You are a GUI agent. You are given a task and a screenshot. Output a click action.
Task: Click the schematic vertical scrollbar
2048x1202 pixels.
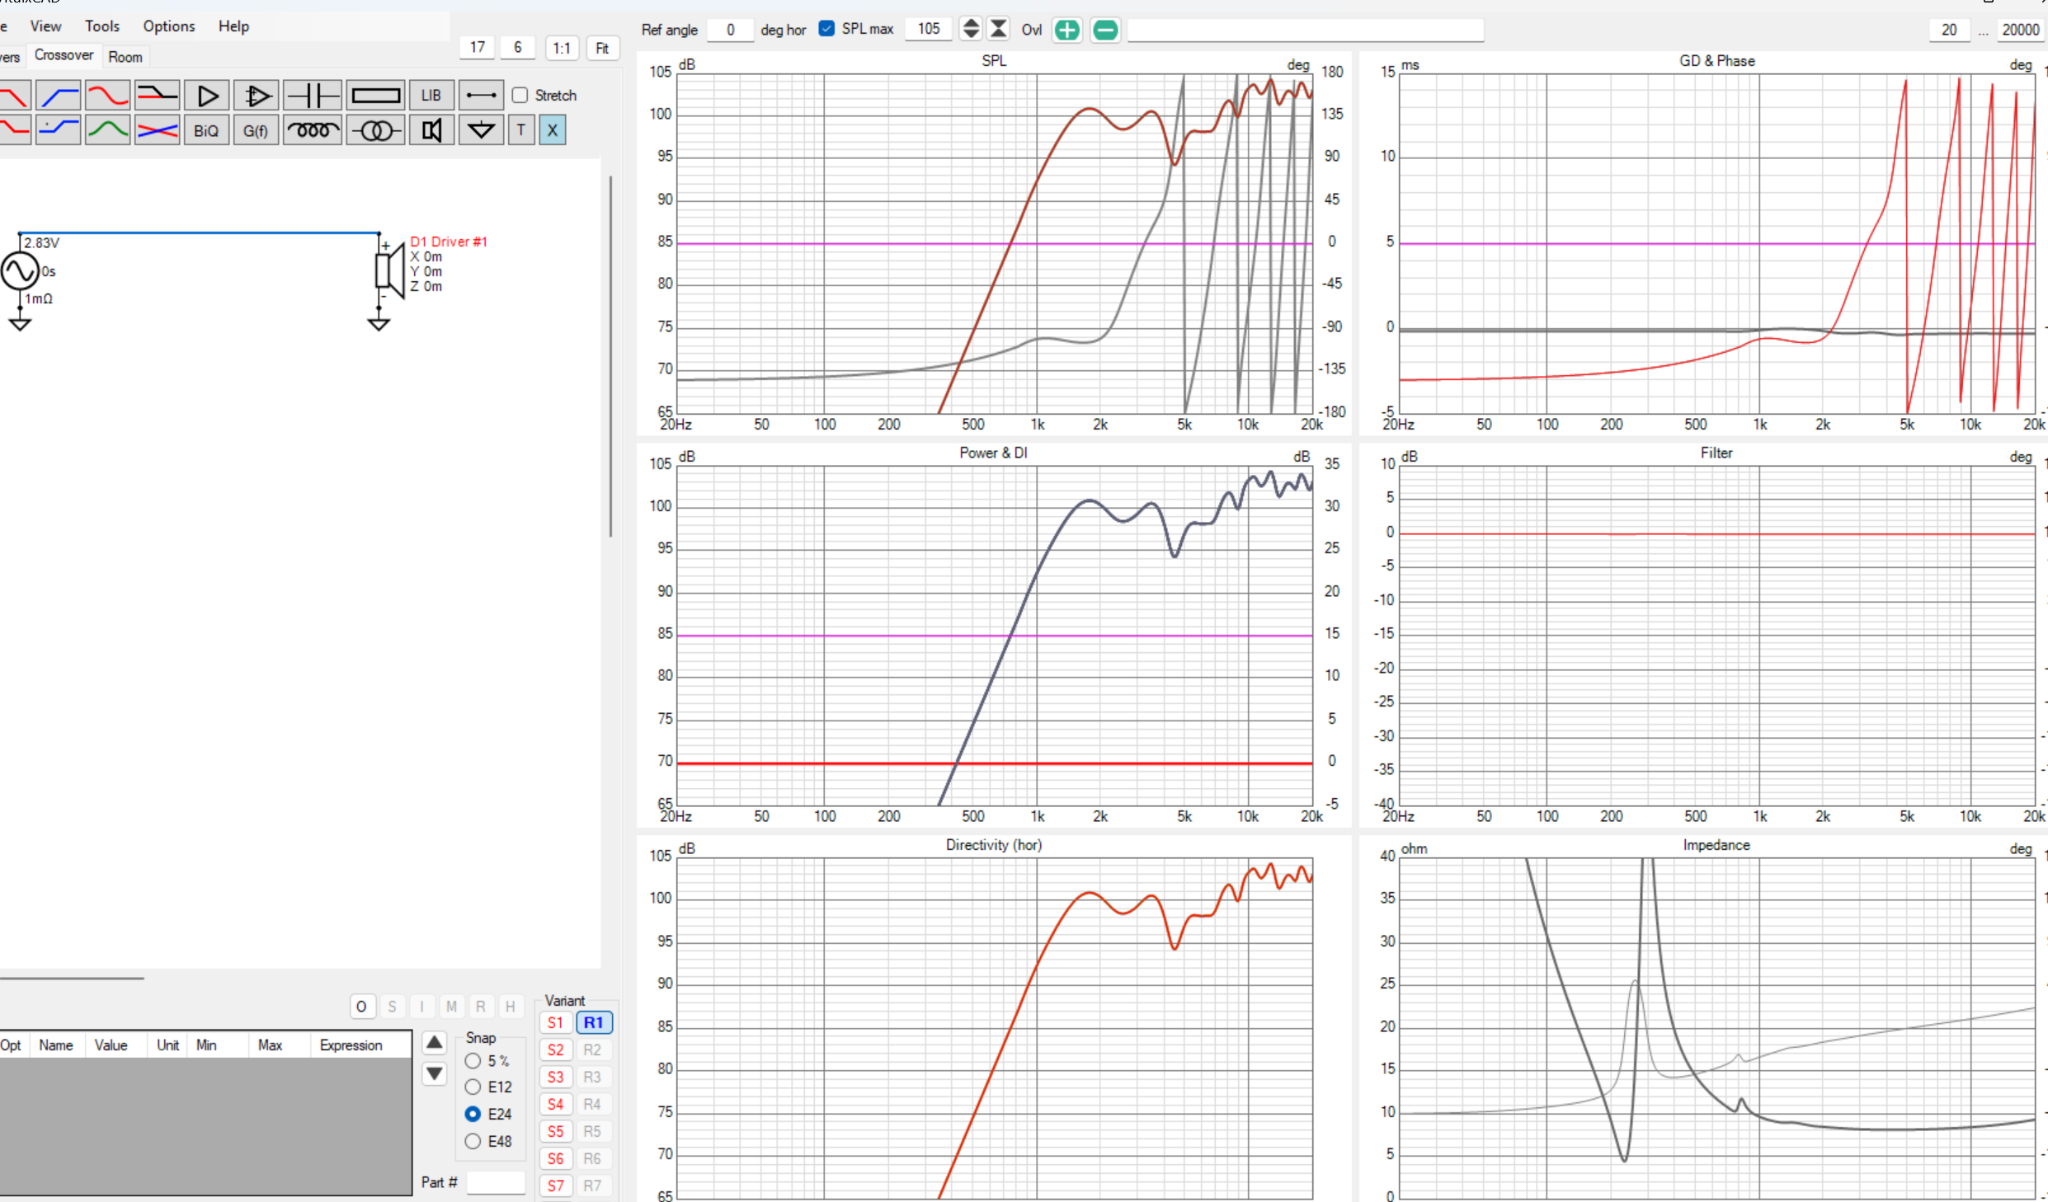[610, 356]
